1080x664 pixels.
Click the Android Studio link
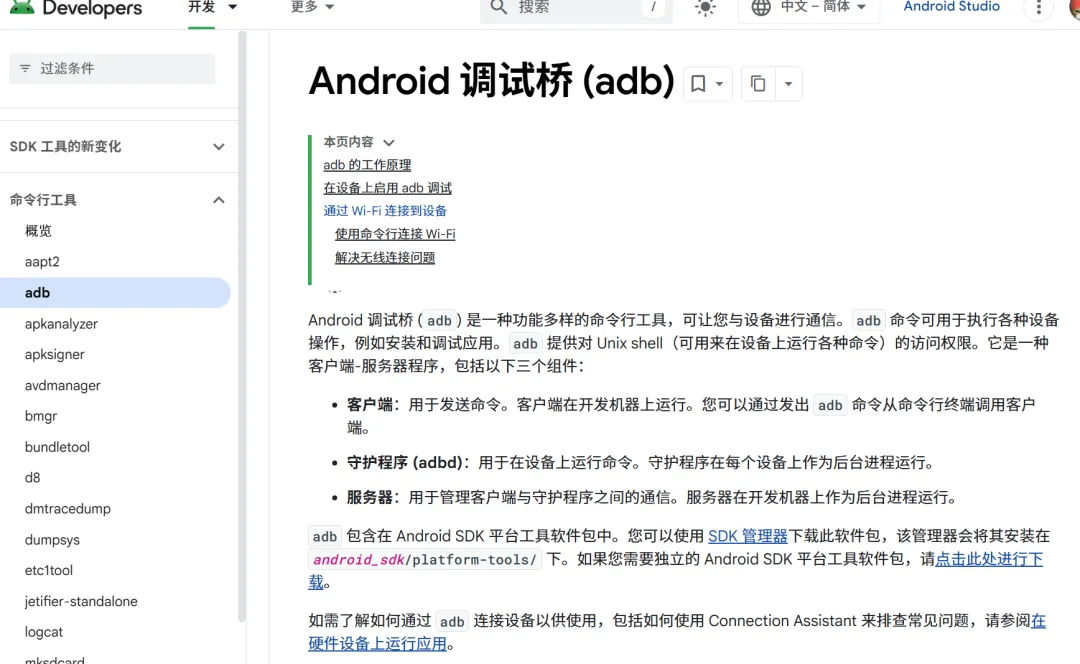951,7
